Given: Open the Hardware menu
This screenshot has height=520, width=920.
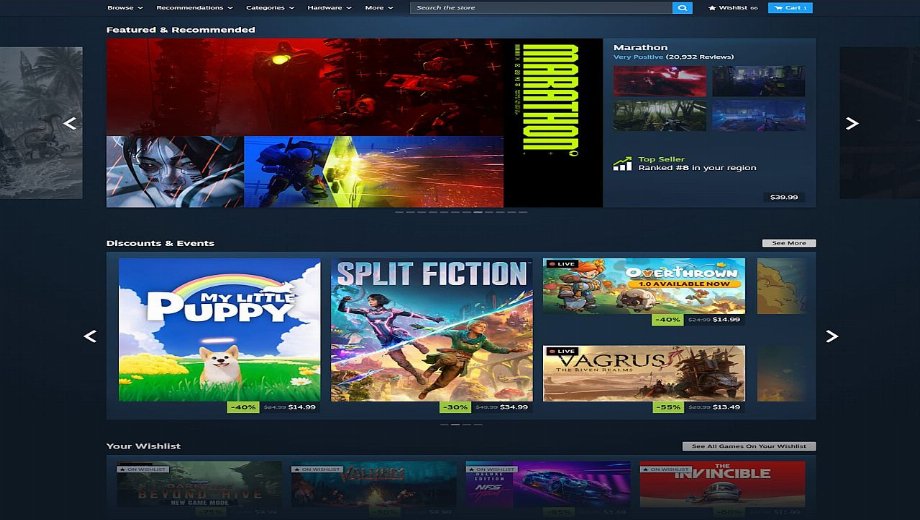Looking at the screenshot, I should 329,8.
